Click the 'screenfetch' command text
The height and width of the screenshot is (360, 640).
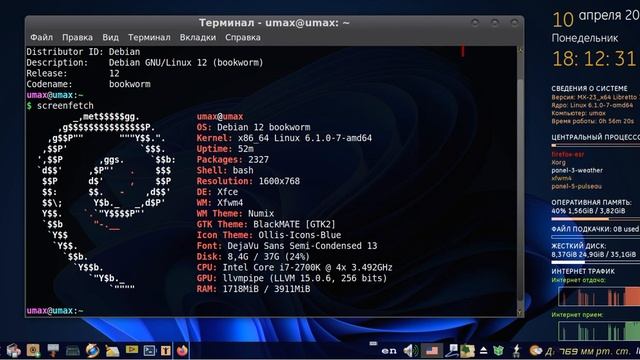(65, 106)
